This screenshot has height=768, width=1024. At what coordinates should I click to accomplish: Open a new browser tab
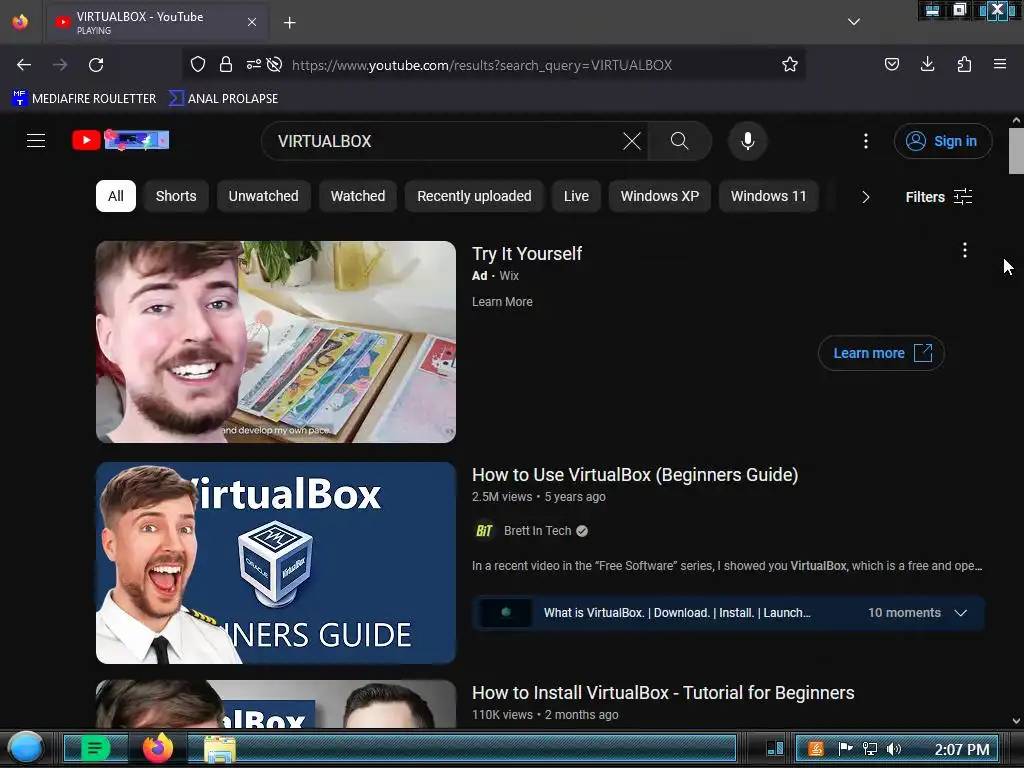click(290, 23)
